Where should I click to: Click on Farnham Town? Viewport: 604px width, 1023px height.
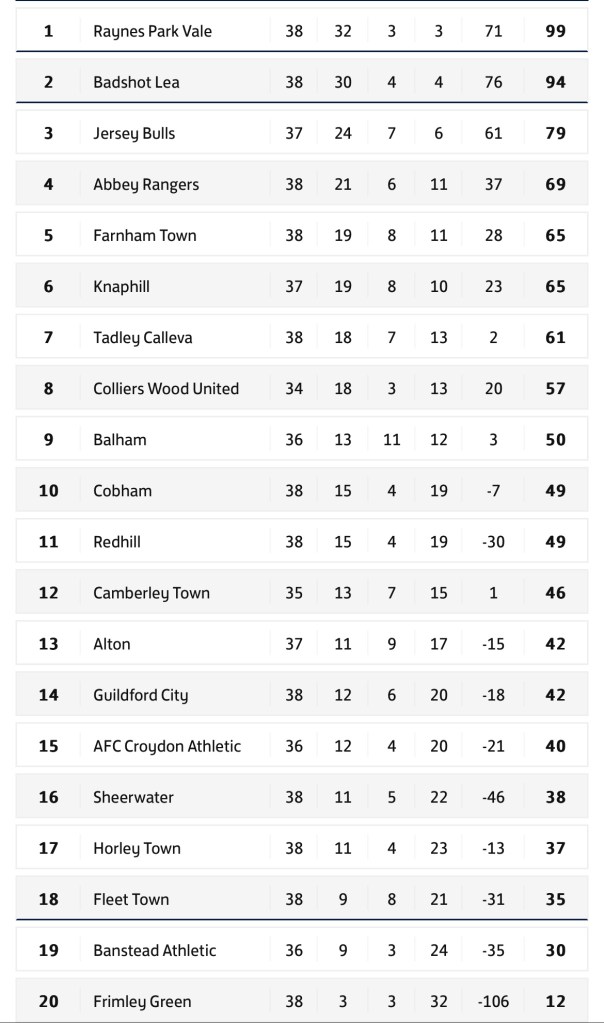pos(145,235)
